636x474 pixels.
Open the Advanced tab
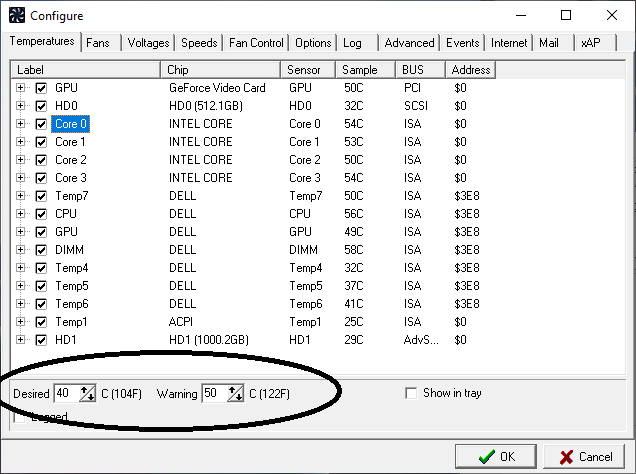pos(409,43)
